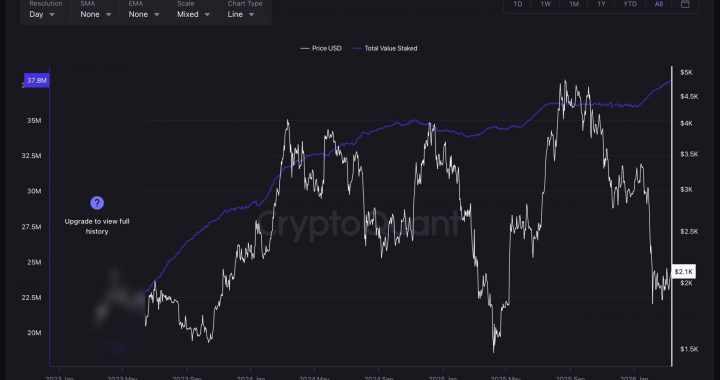Click the $3K right axis label
Viewport: 720px width, 380px height.
click(x=686, y=190)
